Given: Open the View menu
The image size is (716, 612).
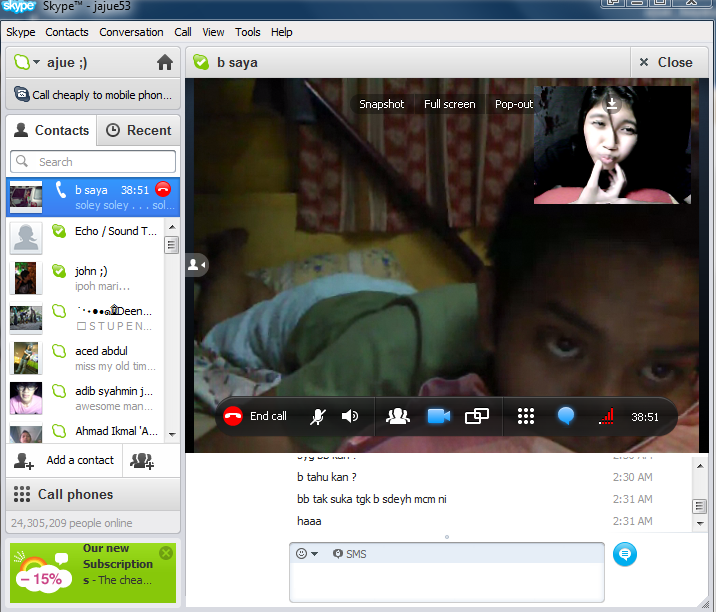Looking at the screenshot, I should tap(213, 32).
